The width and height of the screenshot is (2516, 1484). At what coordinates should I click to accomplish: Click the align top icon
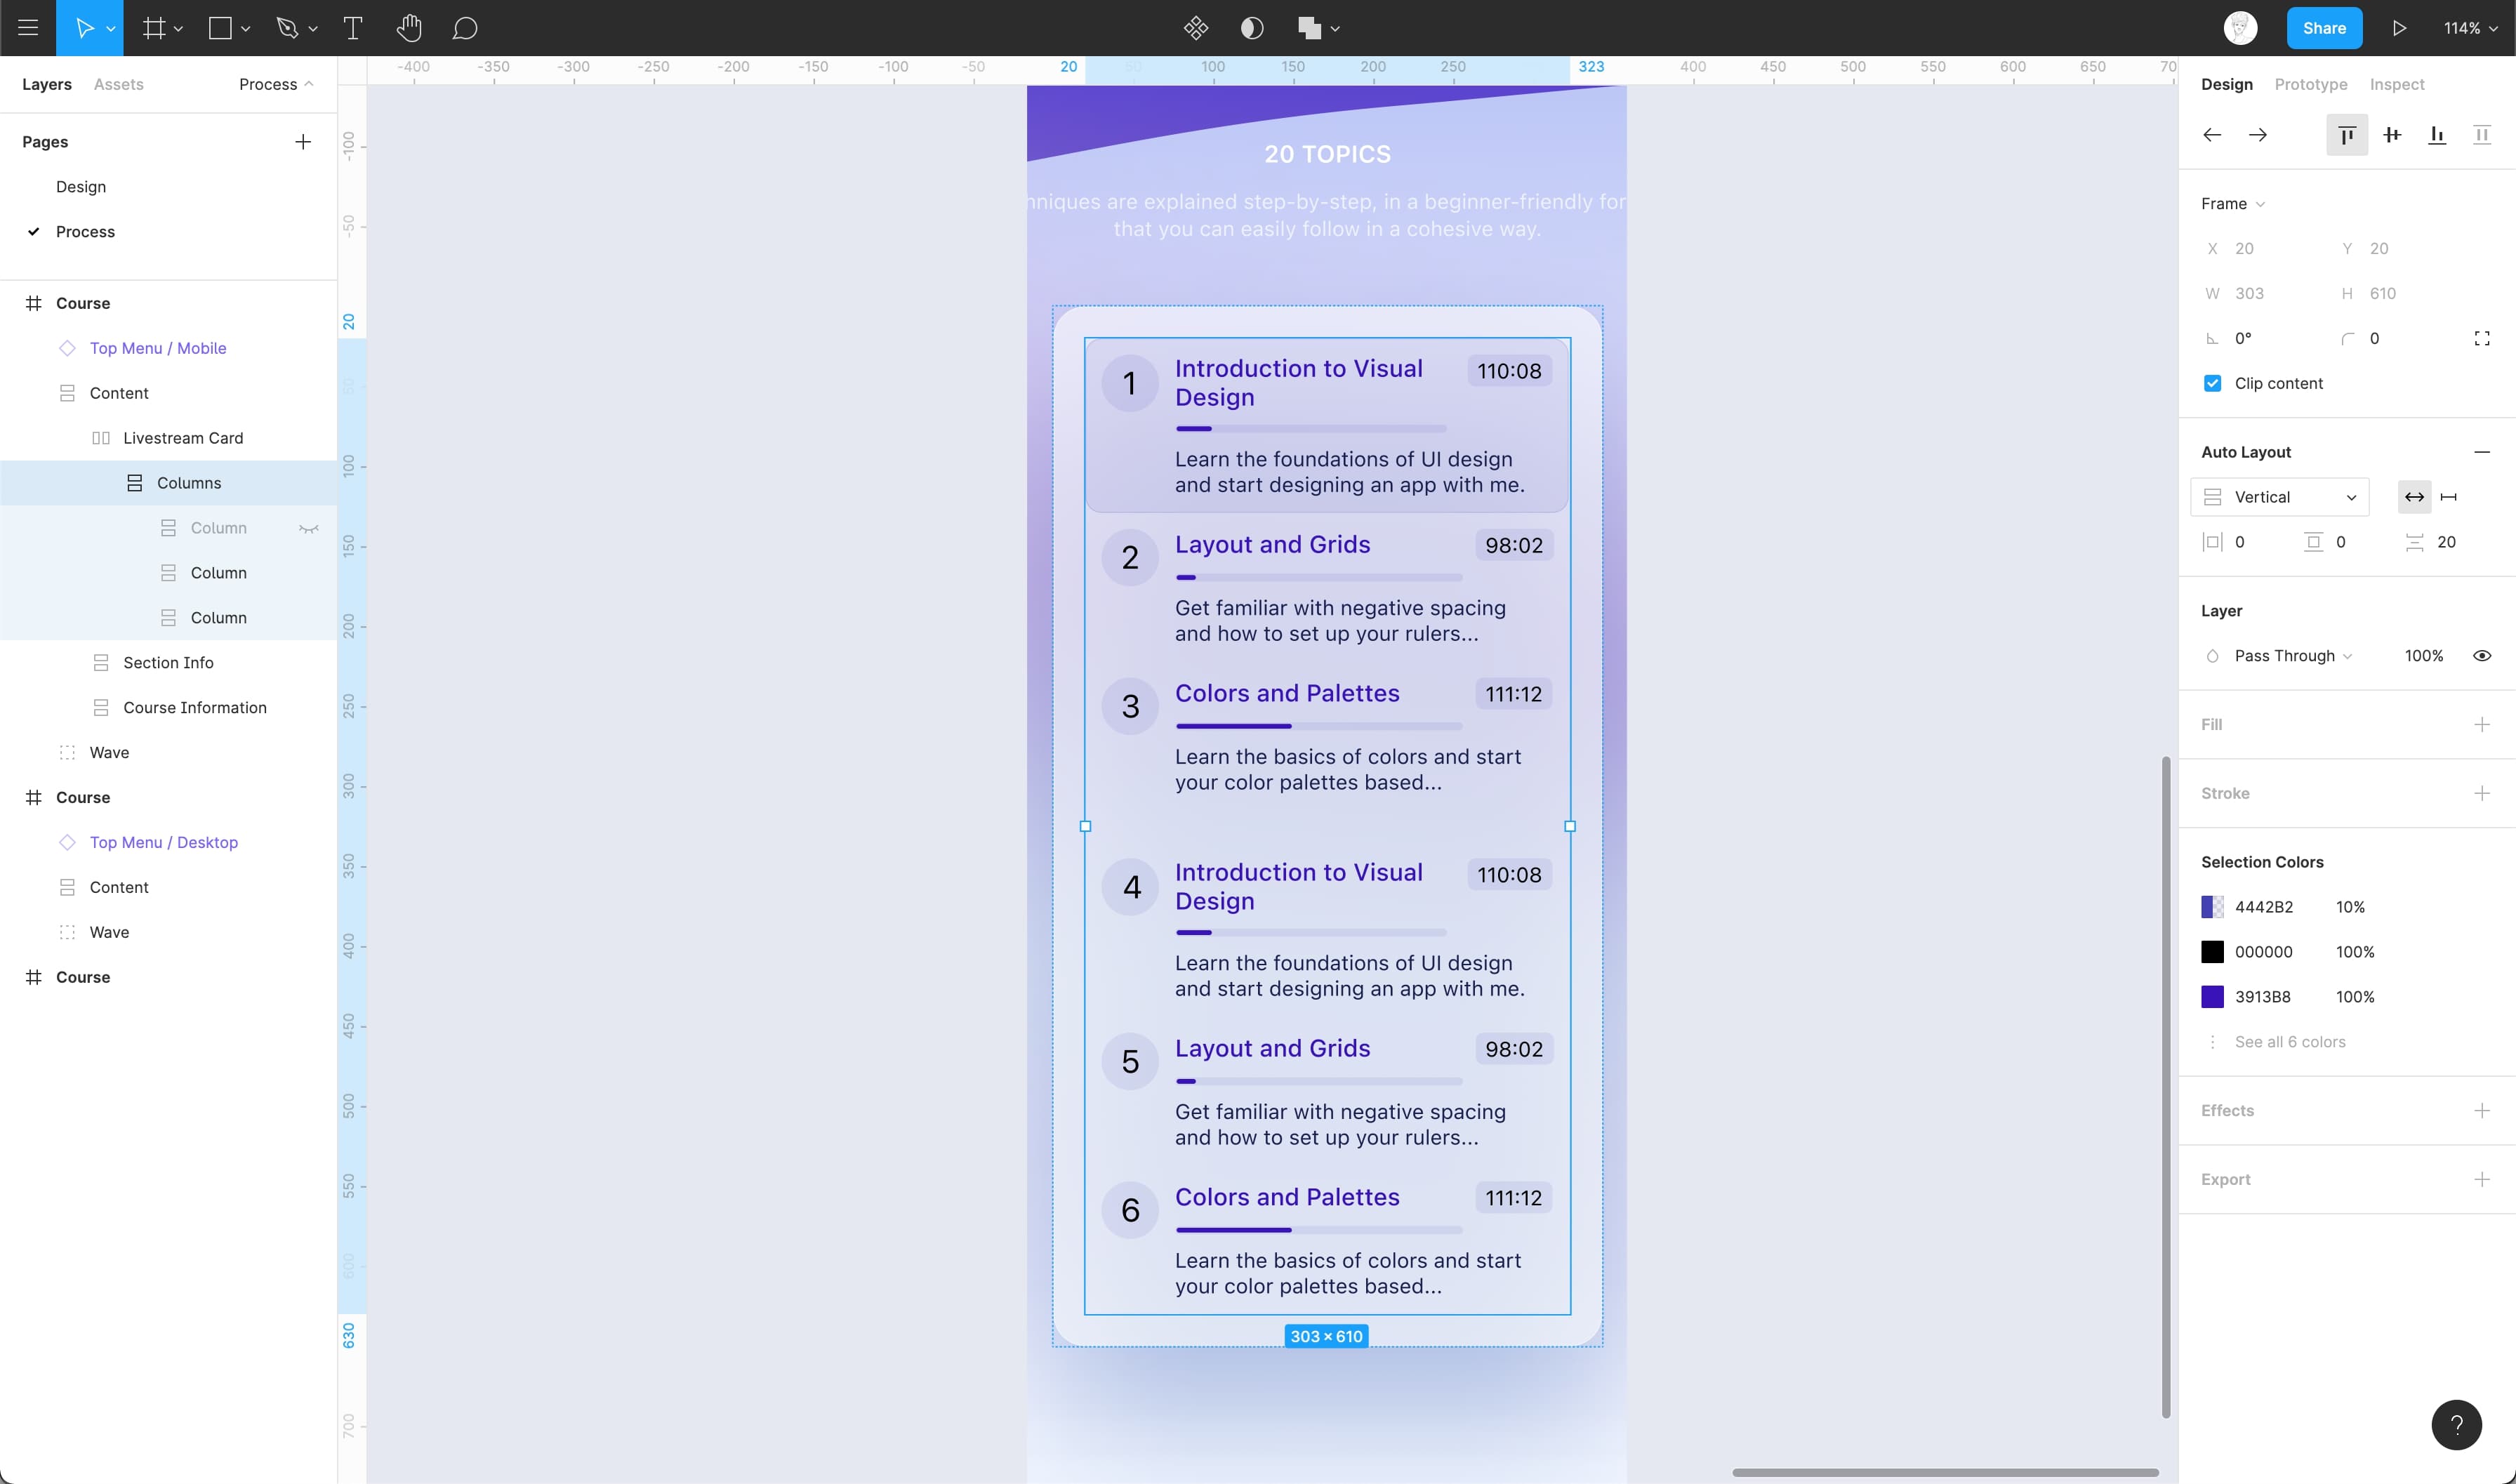tap(2346, 135)
